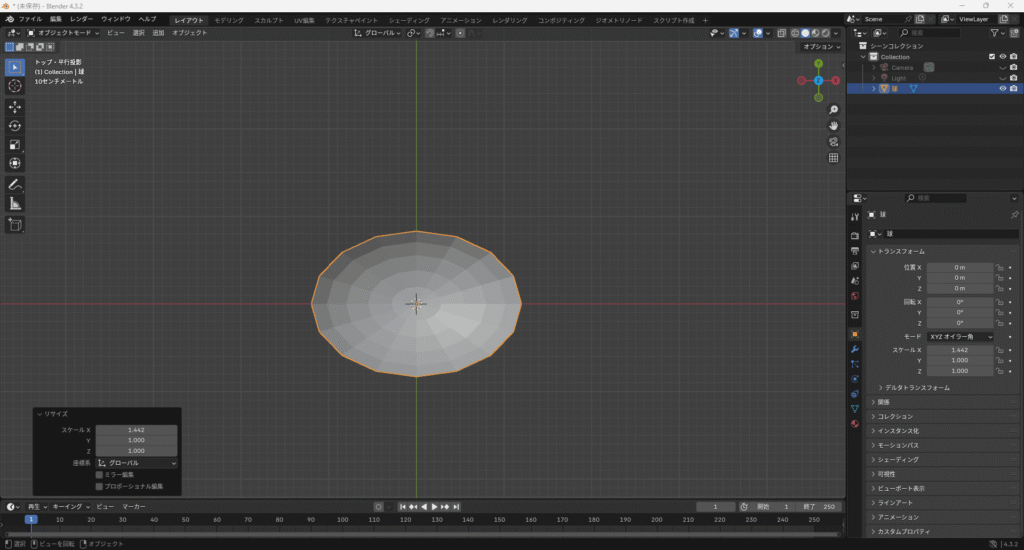The width and height of the screenshot is (1024, 550).
Task: Open the Modifiers wrench tab
Action: [855, 349]
